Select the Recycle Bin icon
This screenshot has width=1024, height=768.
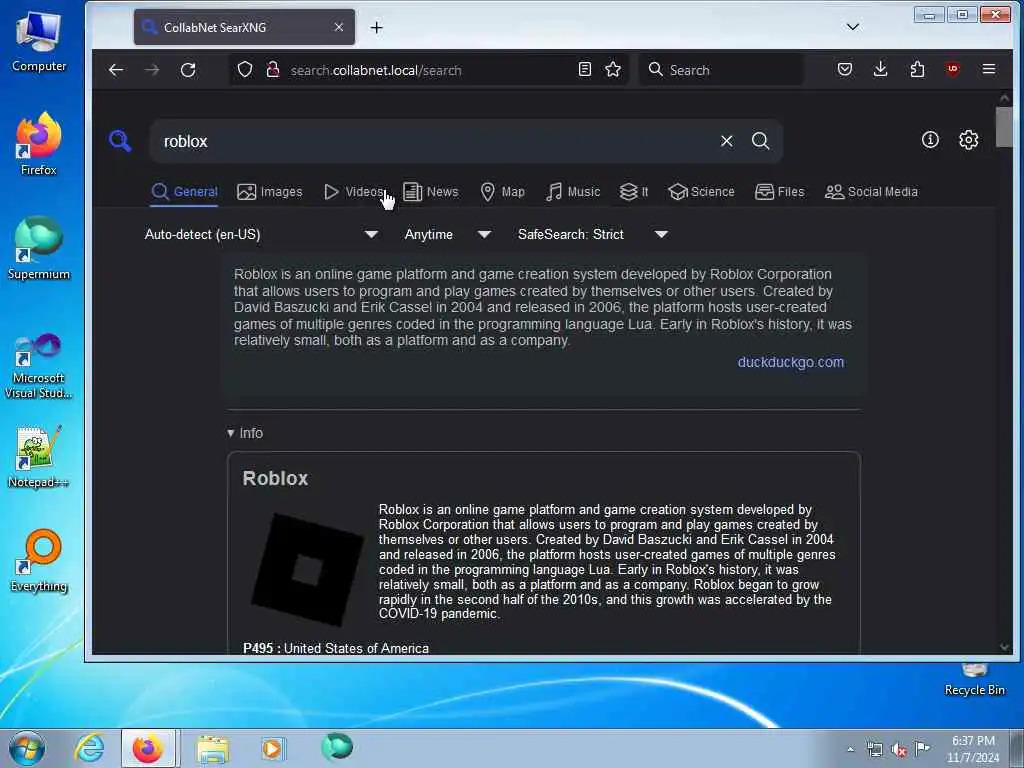(974, 679)
